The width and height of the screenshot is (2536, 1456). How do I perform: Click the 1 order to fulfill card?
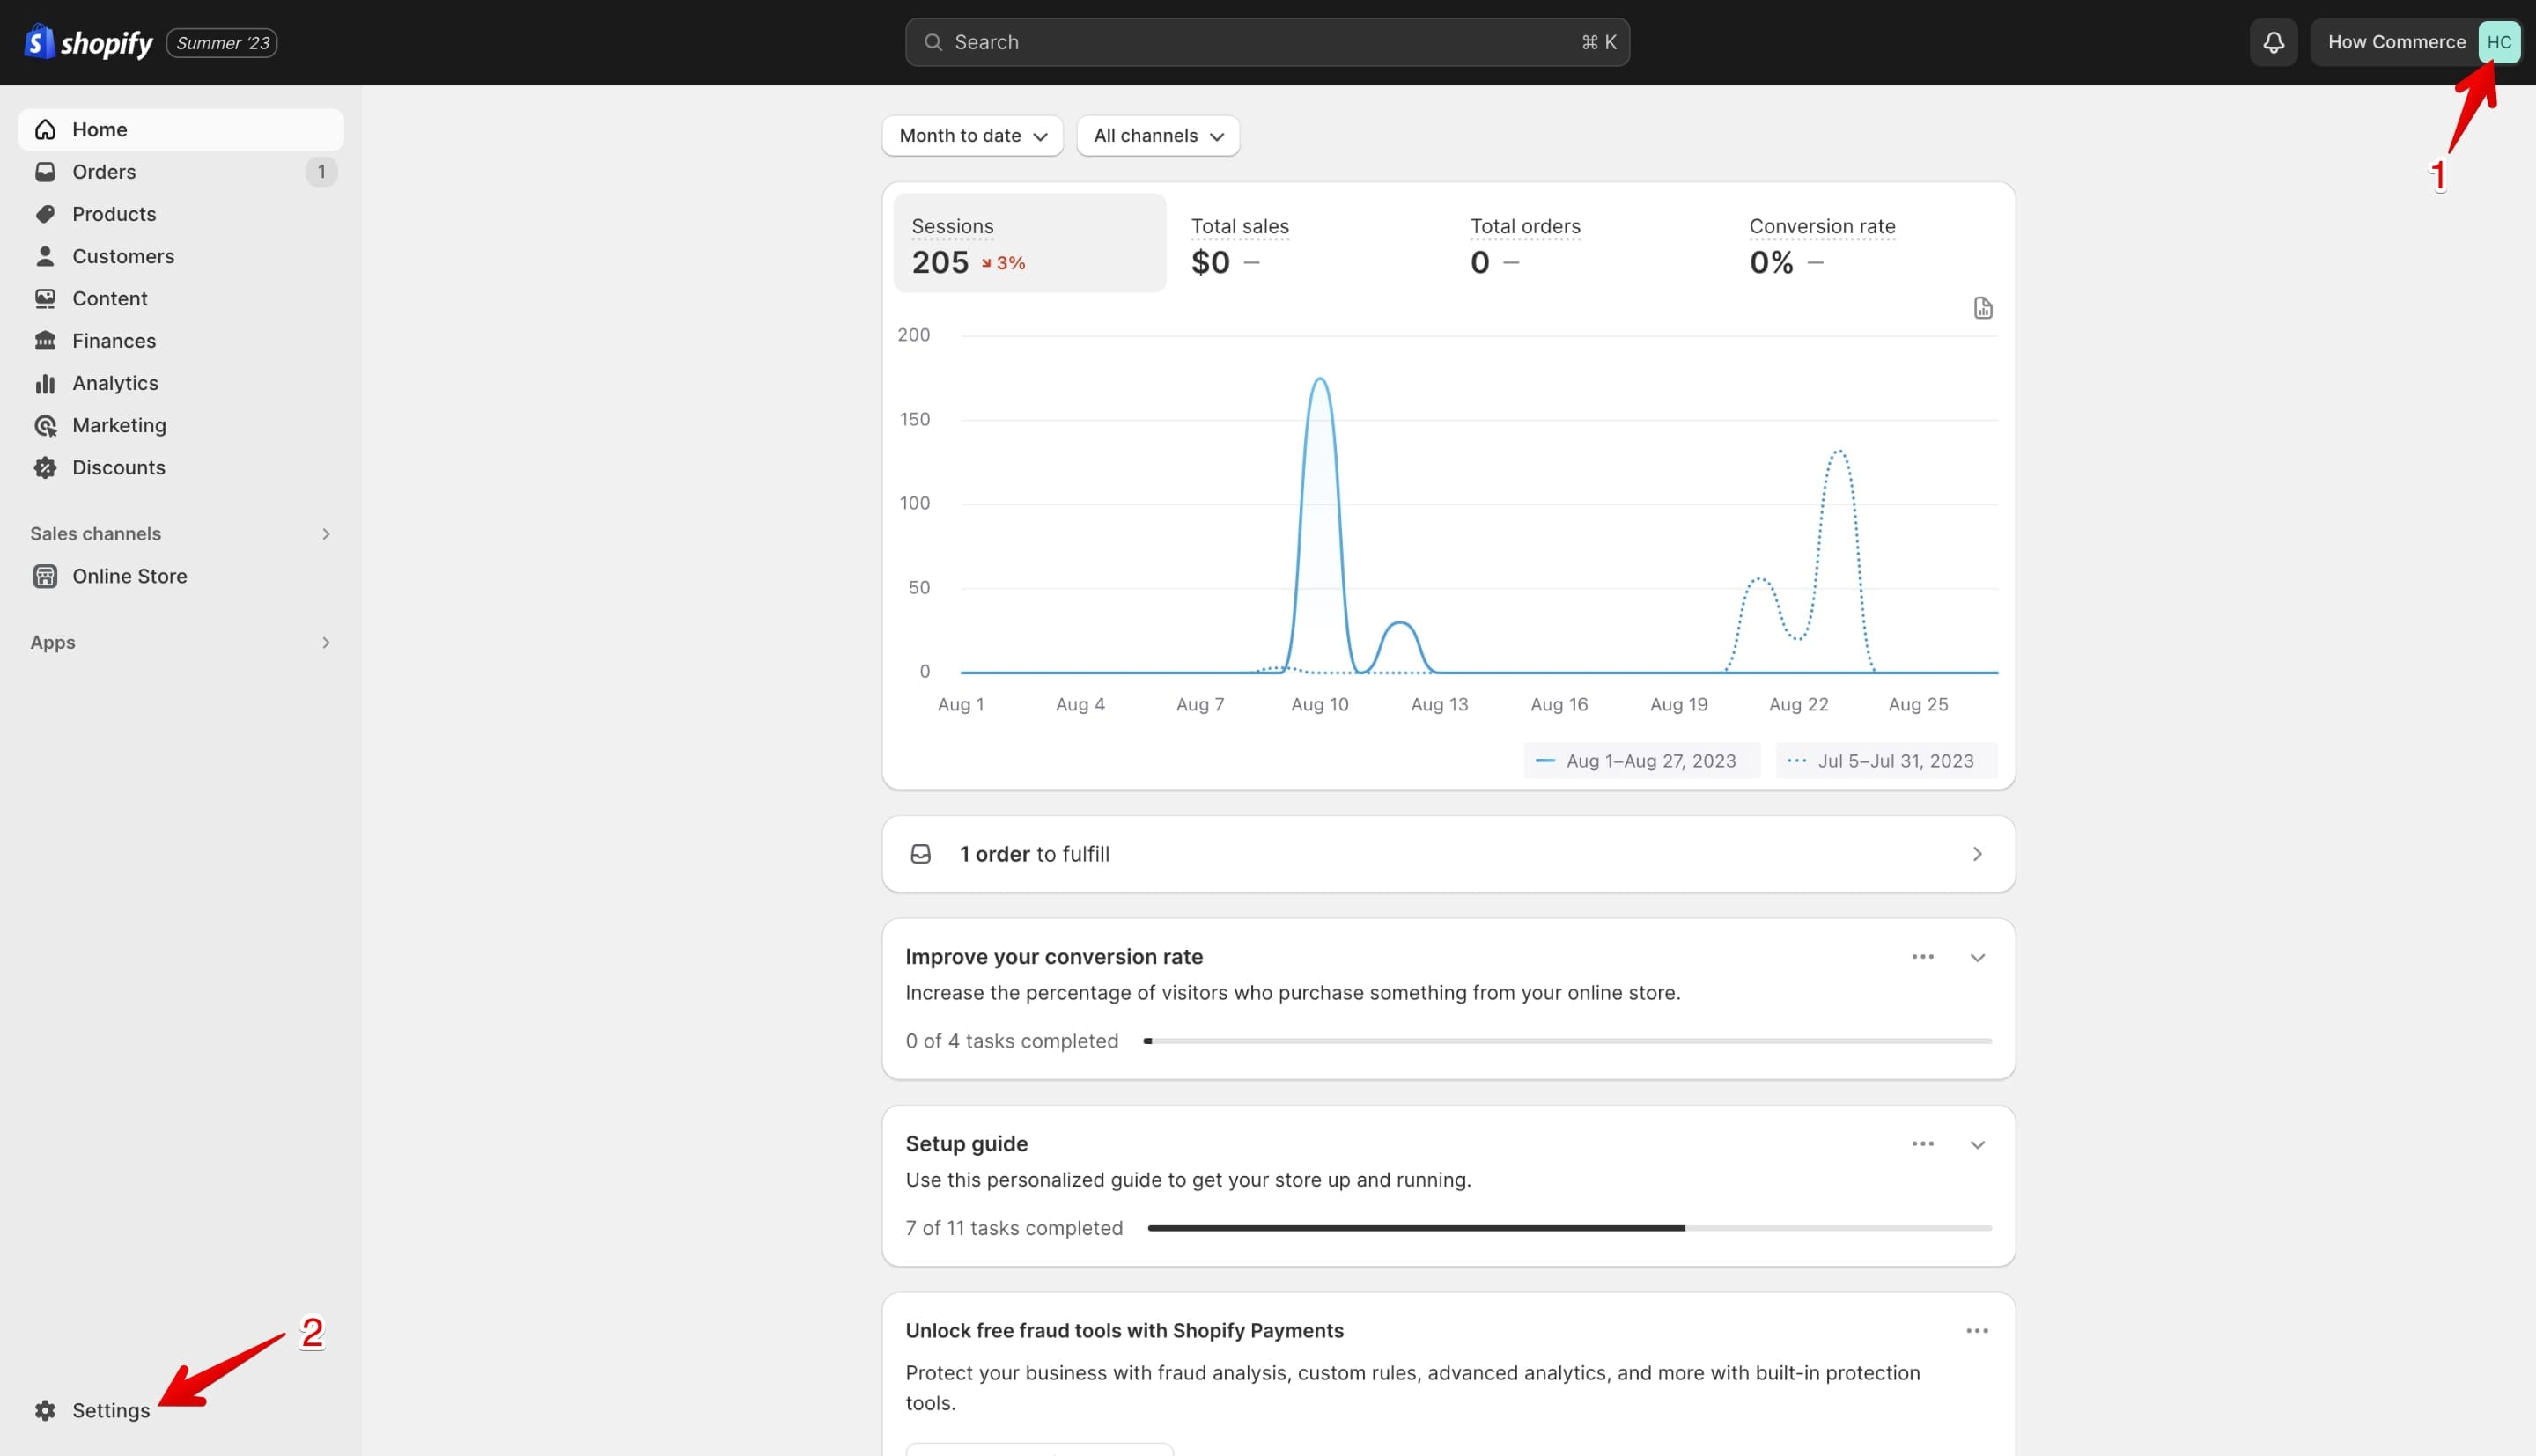tap(1448, 854)
